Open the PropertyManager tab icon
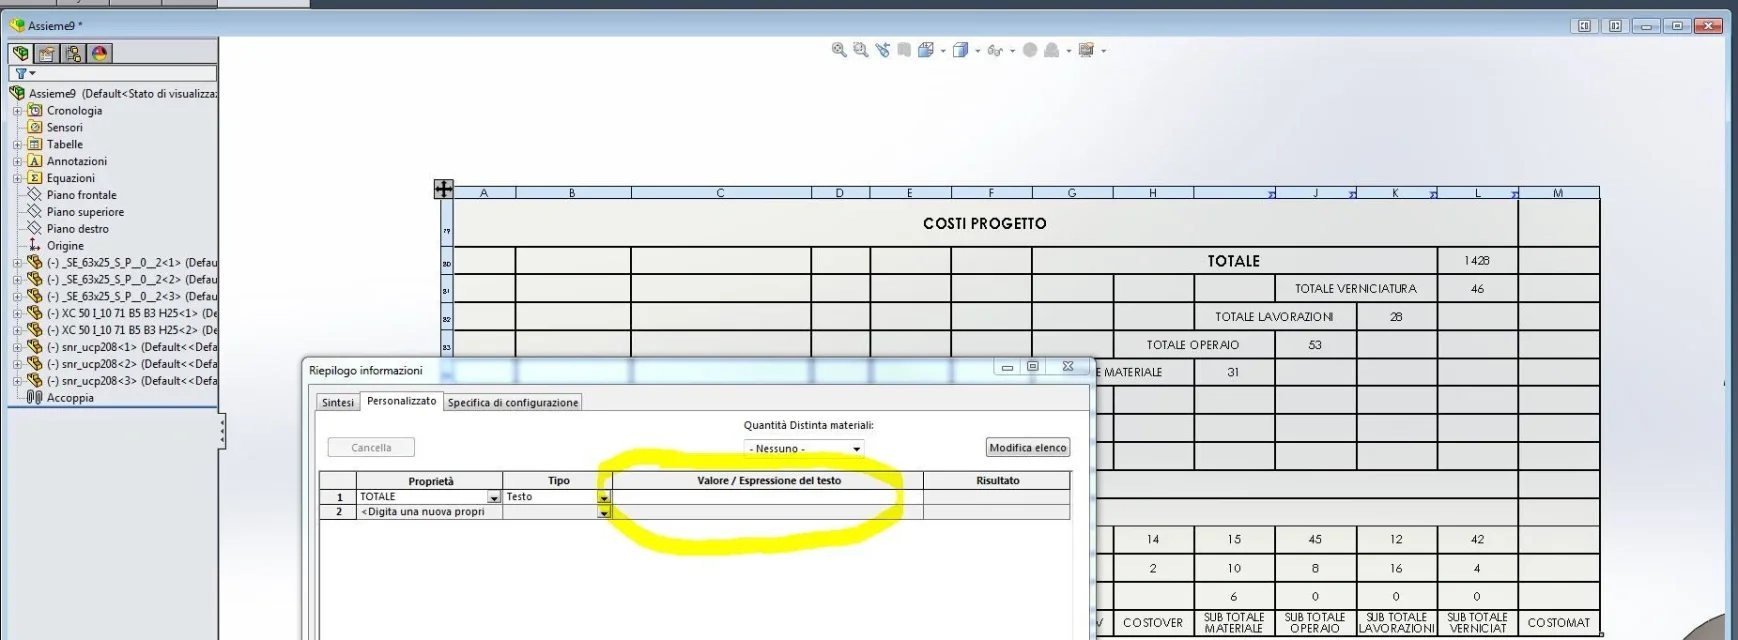This screenshot has height=640, width=1738. [x=46, y=53]
